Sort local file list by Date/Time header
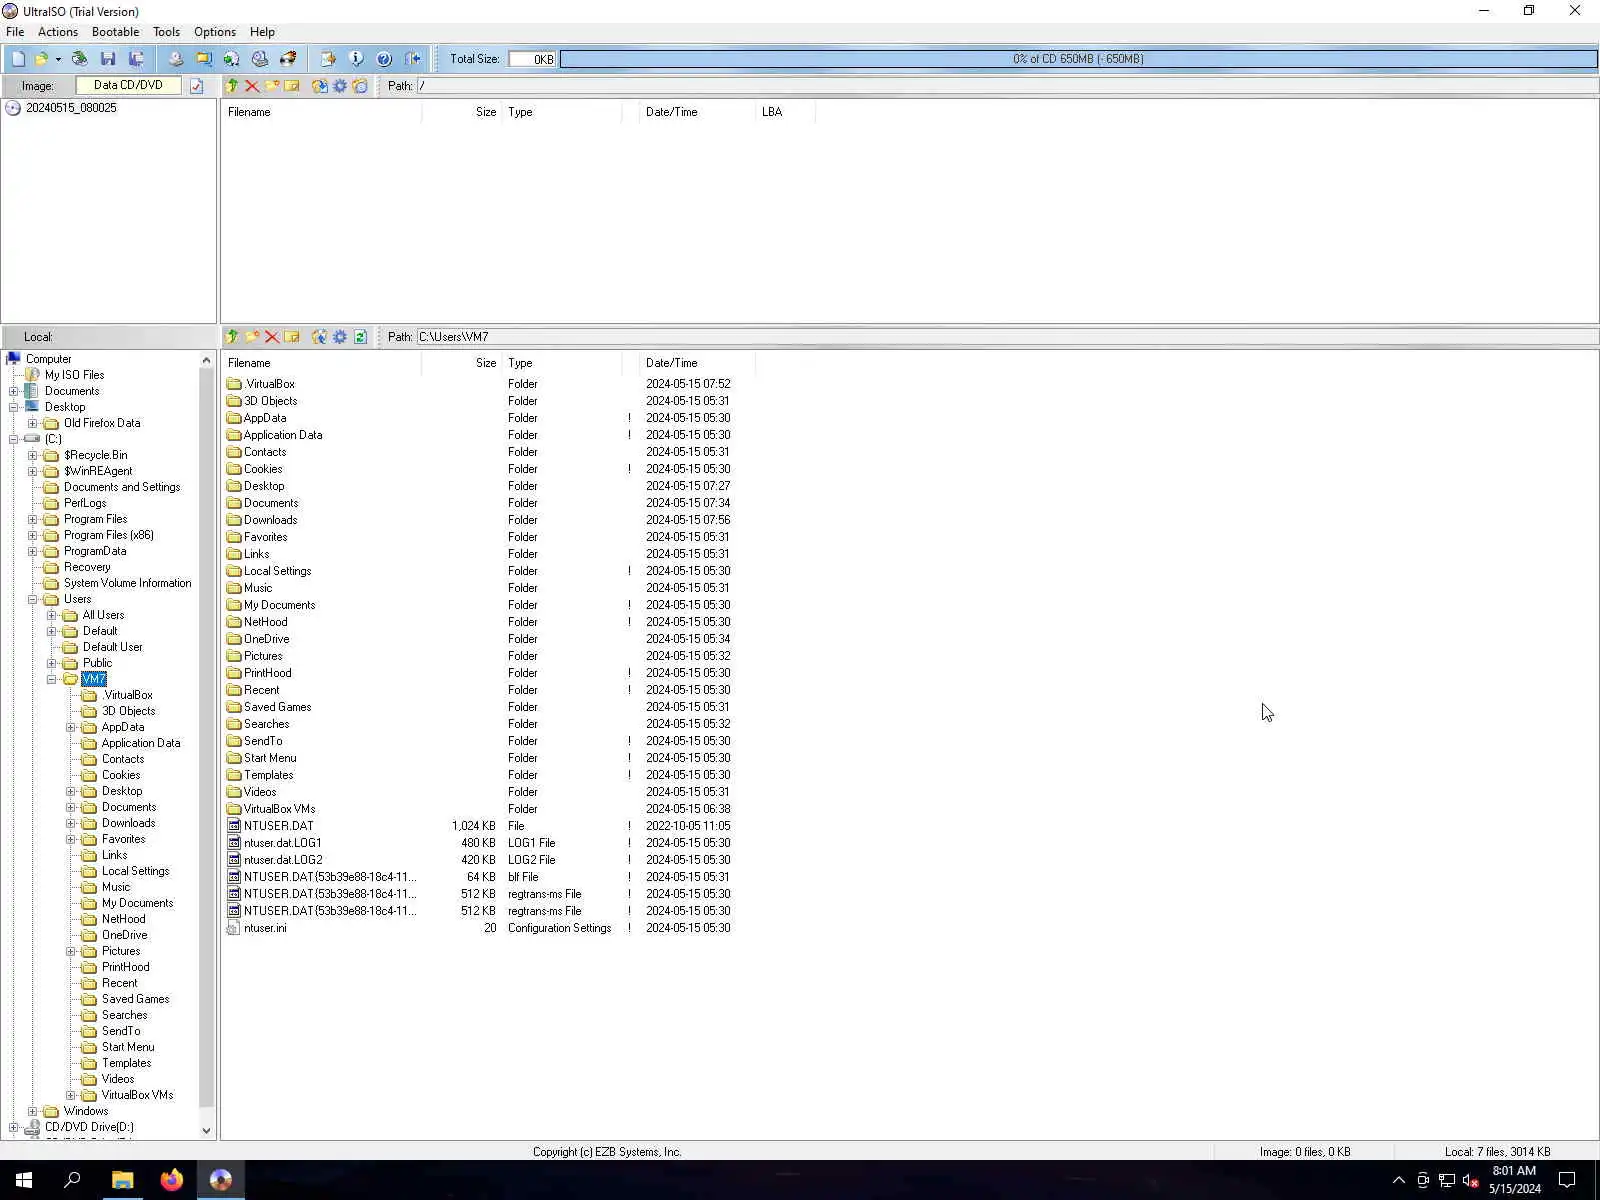The image size is (1600, 1200). tap(697, 363)
